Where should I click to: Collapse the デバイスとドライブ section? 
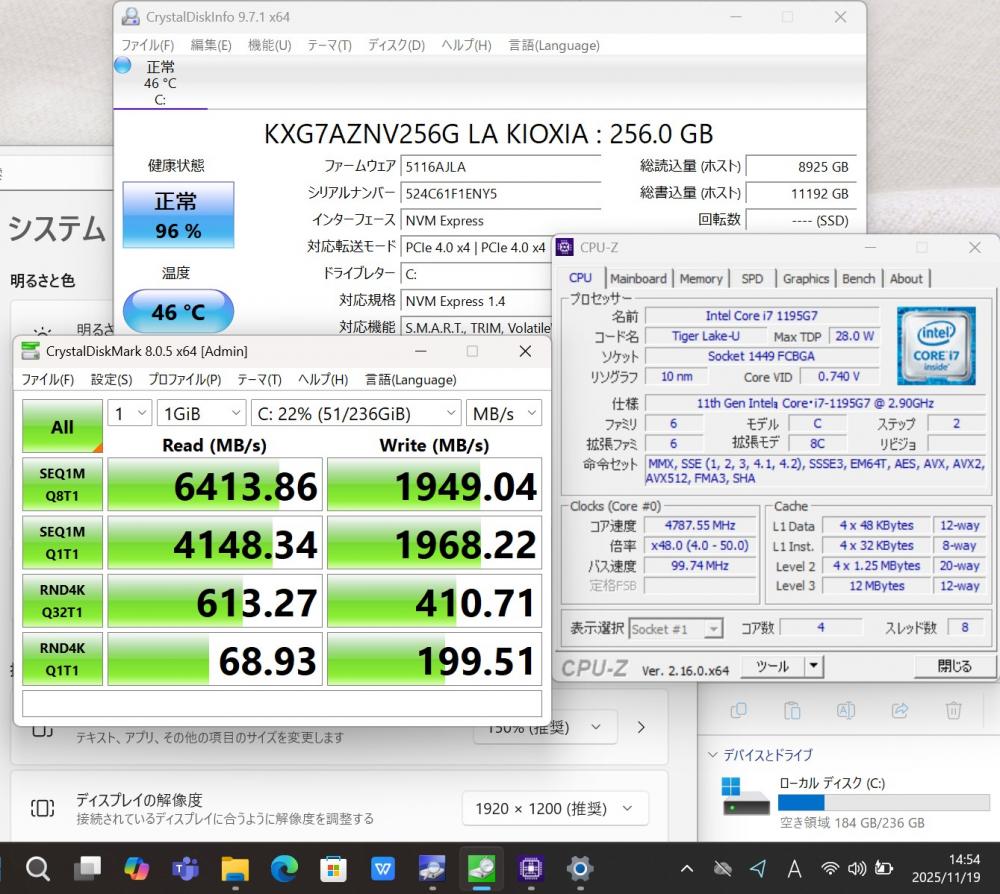(713, 755)
